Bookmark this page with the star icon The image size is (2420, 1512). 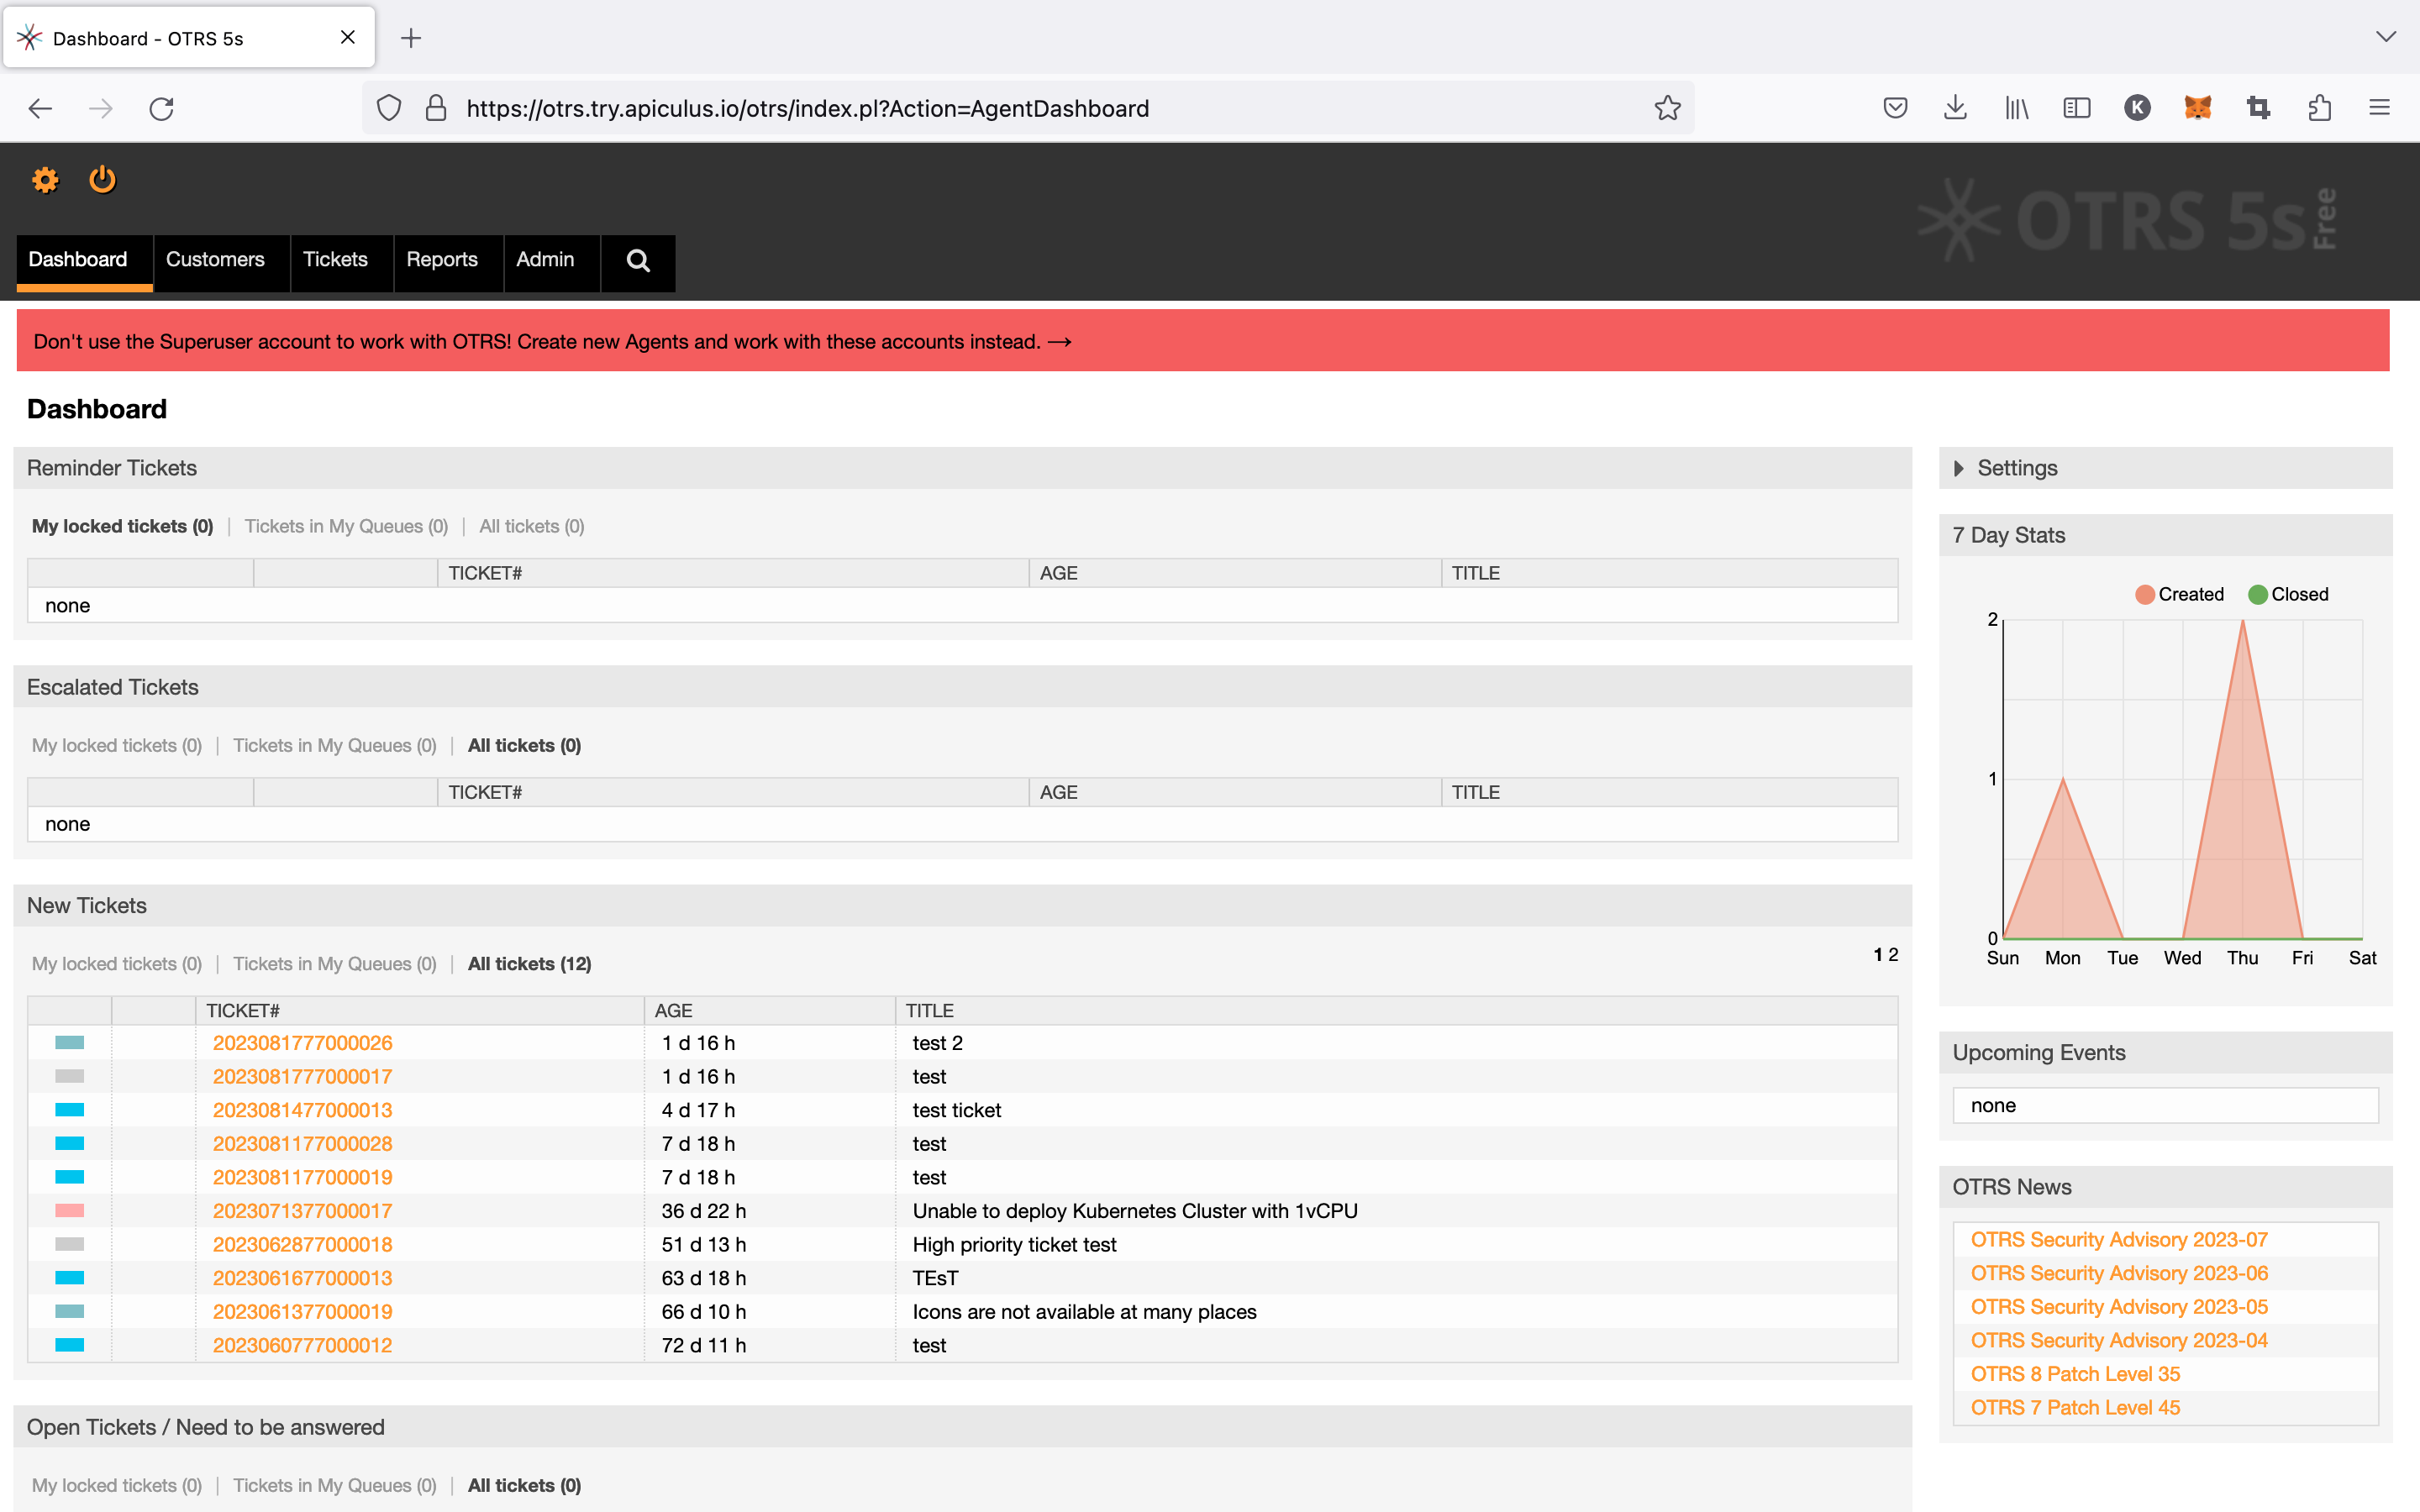(x=1667, y=107)
